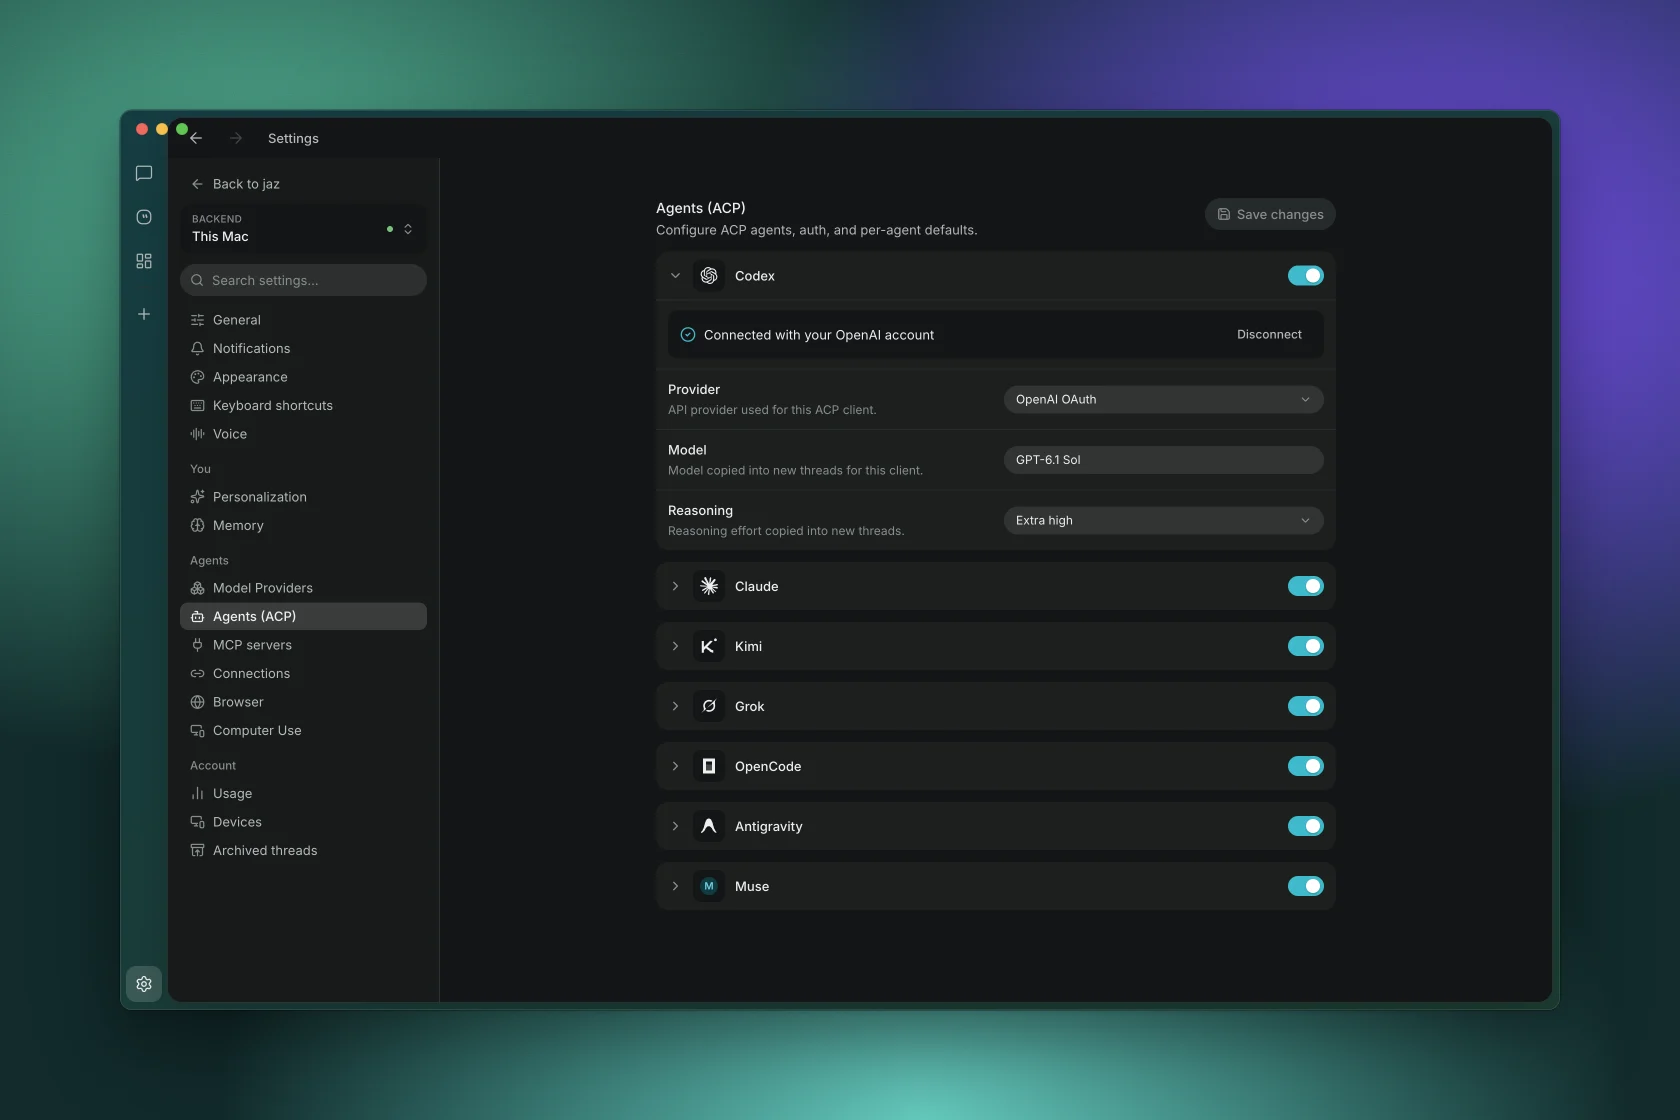The height and width of the screenshot is (1120, 1680).
Task: Click the forward arrow in title bar
Action: tap(236, 138)
